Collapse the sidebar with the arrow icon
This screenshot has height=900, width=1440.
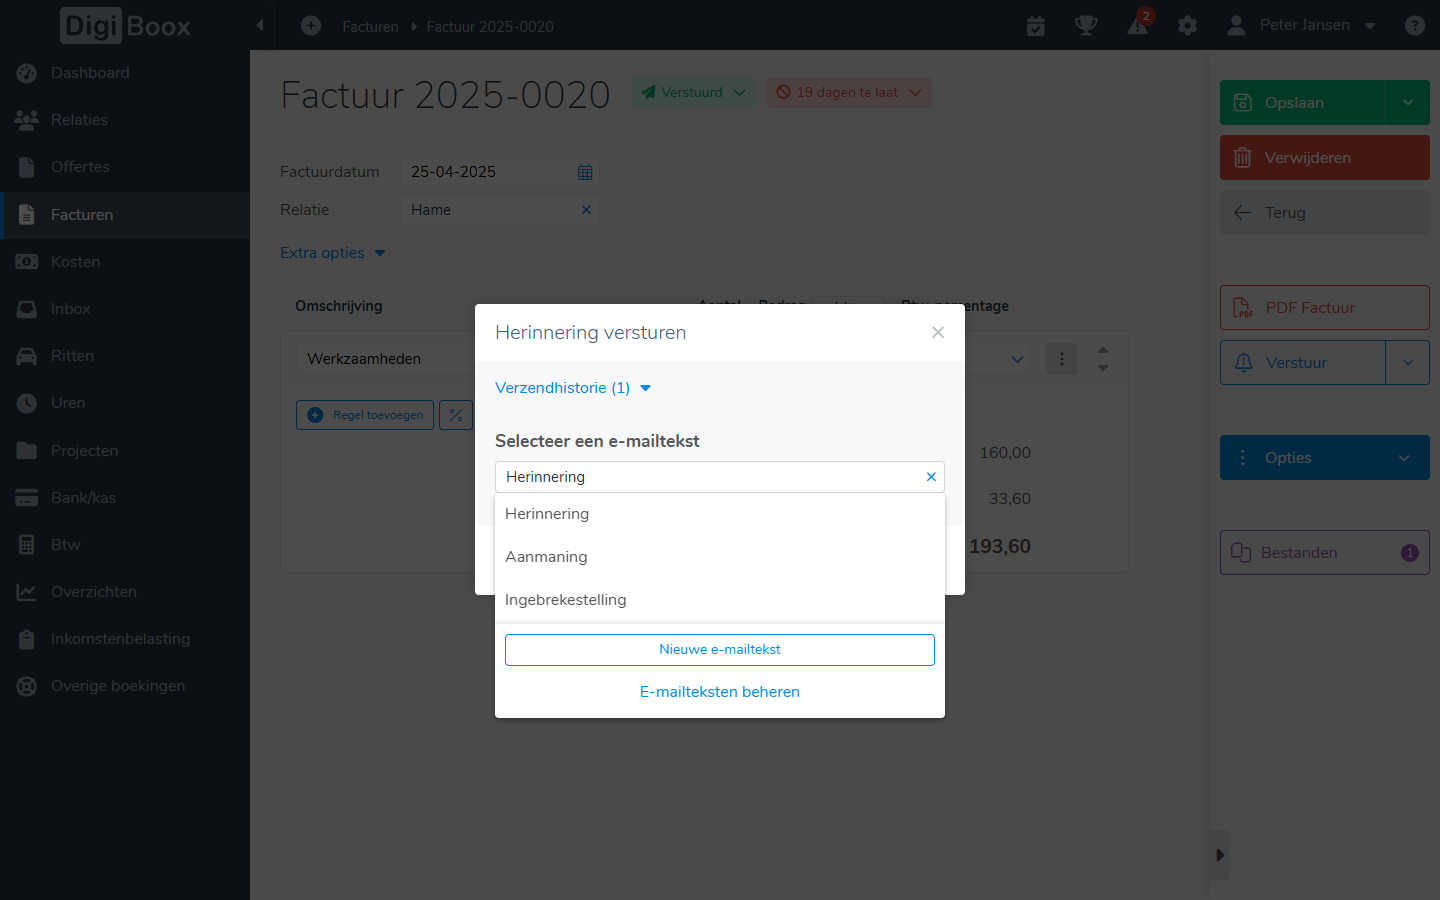(260, 25)
